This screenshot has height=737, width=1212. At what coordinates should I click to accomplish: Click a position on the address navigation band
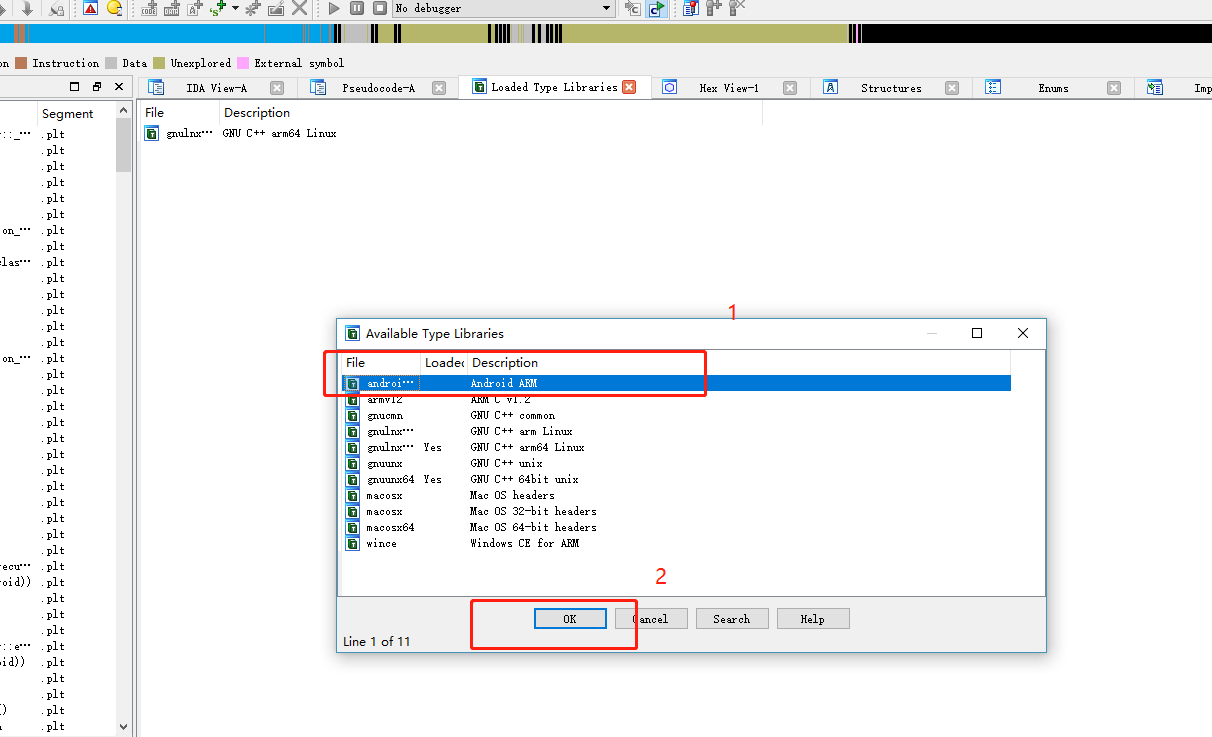pyautogui.click(x=400, y=33)
